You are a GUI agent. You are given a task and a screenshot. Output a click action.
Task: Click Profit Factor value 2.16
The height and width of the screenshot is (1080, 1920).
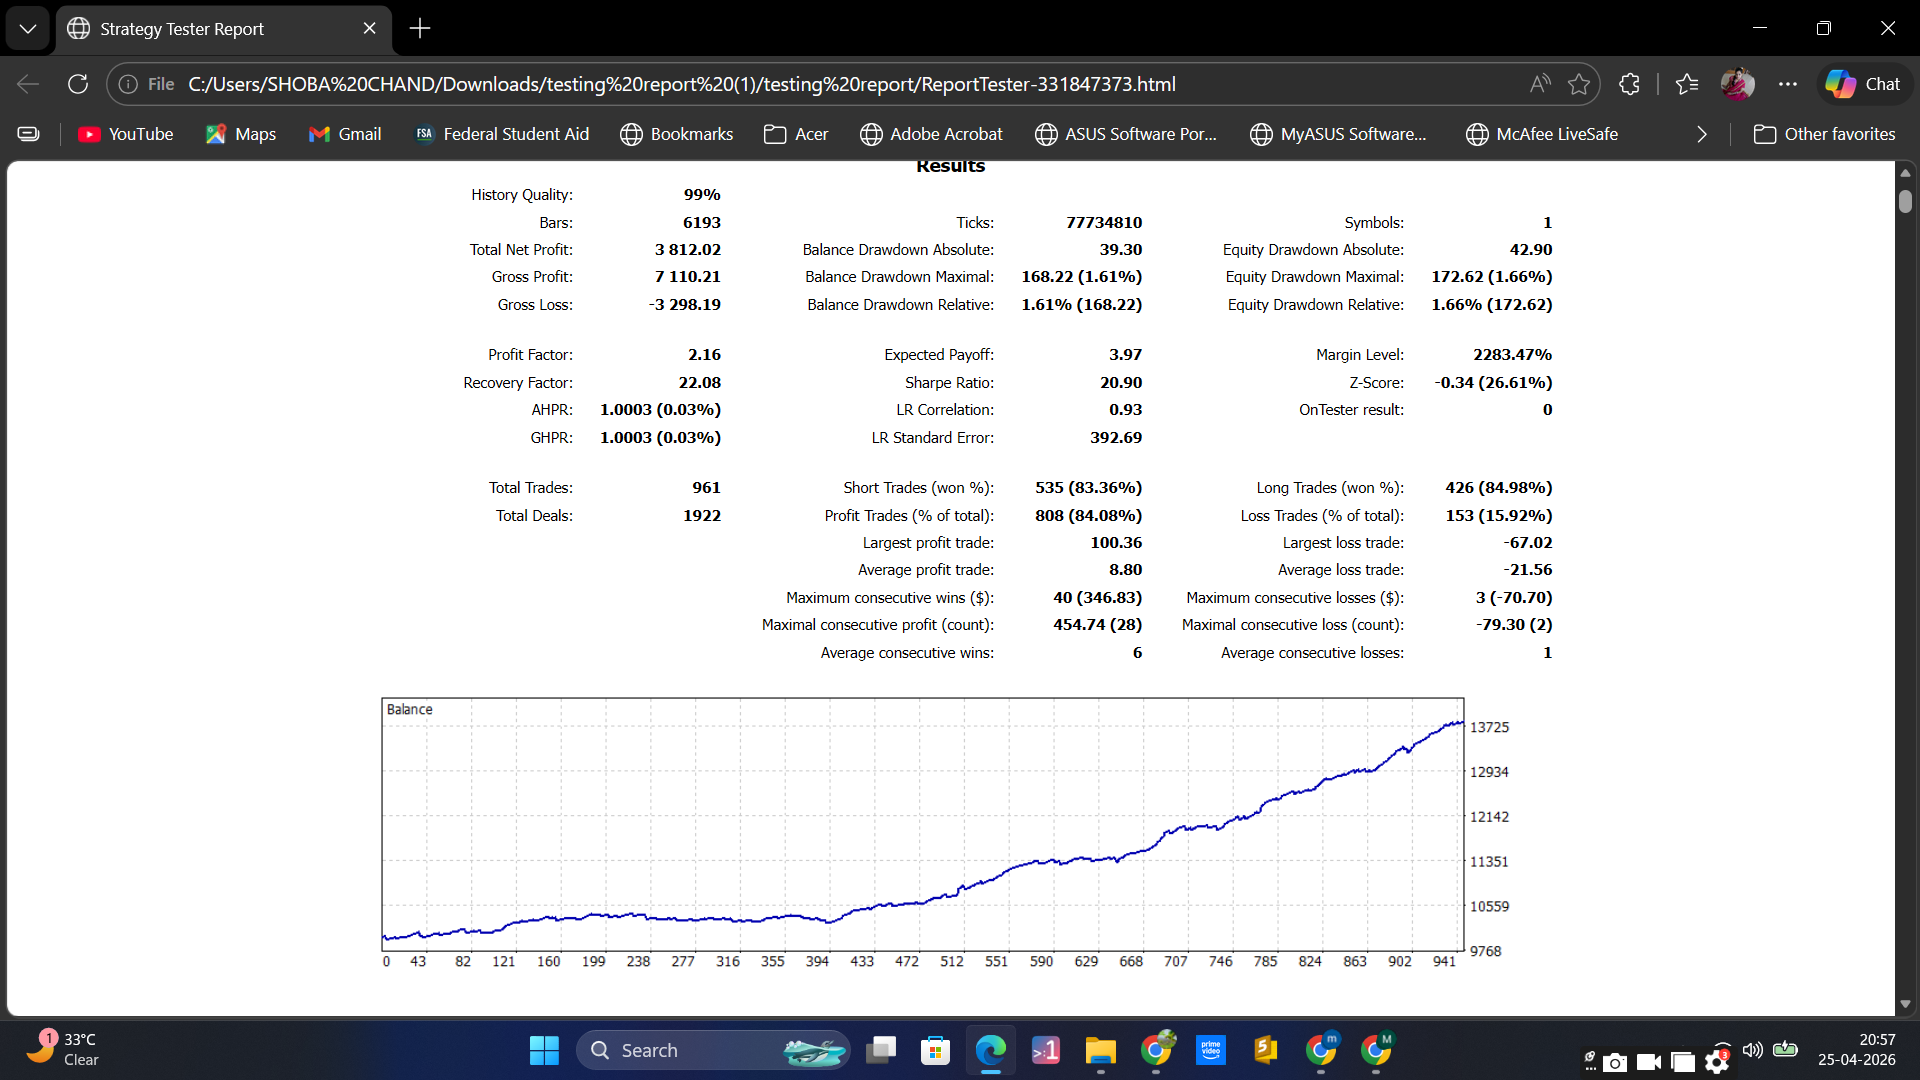click(x=704, y=355)
